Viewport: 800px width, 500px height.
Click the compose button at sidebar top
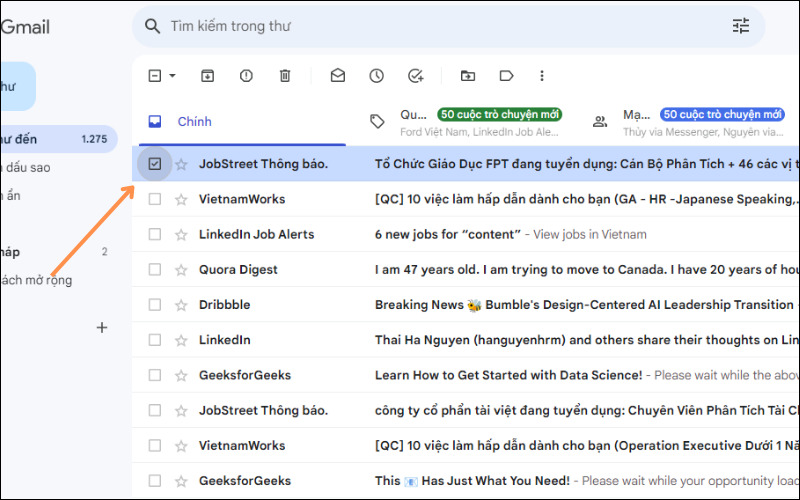pyautogui.click(x=18, y=86)
